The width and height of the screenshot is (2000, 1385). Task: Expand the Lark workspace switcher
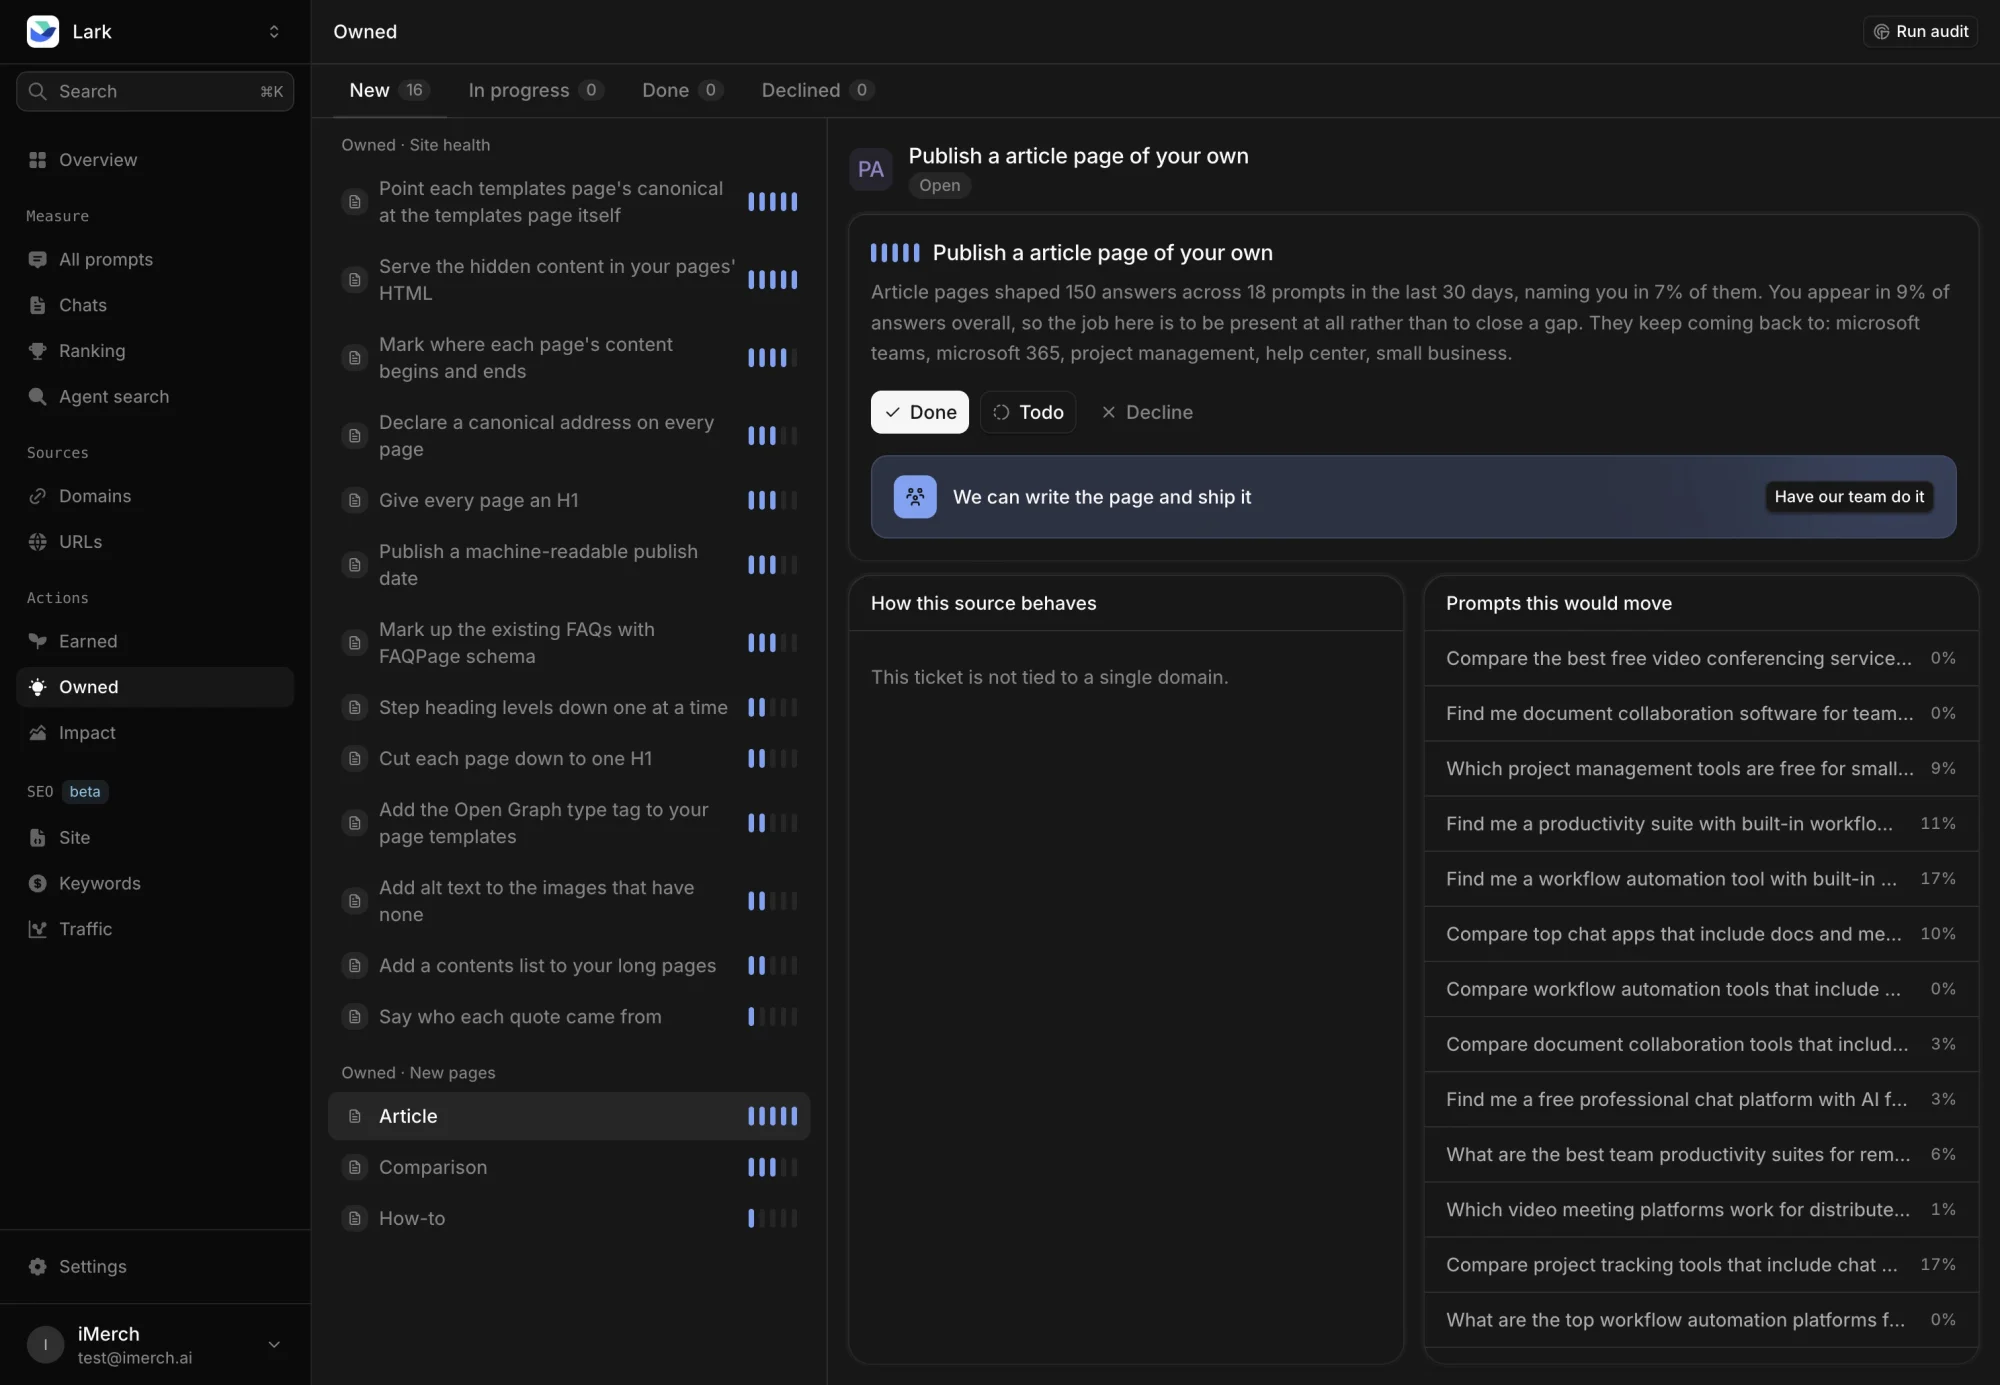[x=274, y=32]
